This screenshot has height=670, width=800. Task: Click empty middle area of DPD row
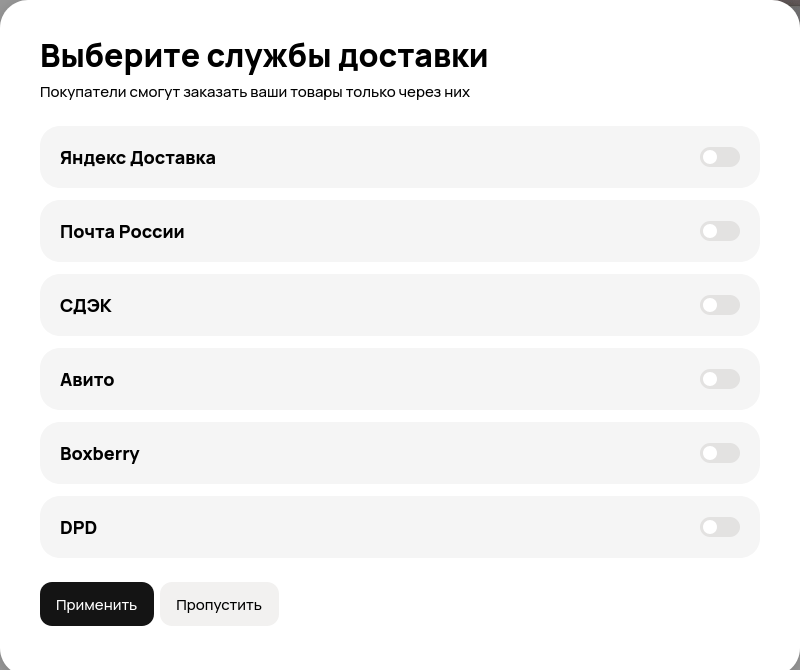click(x=400, y=527)
